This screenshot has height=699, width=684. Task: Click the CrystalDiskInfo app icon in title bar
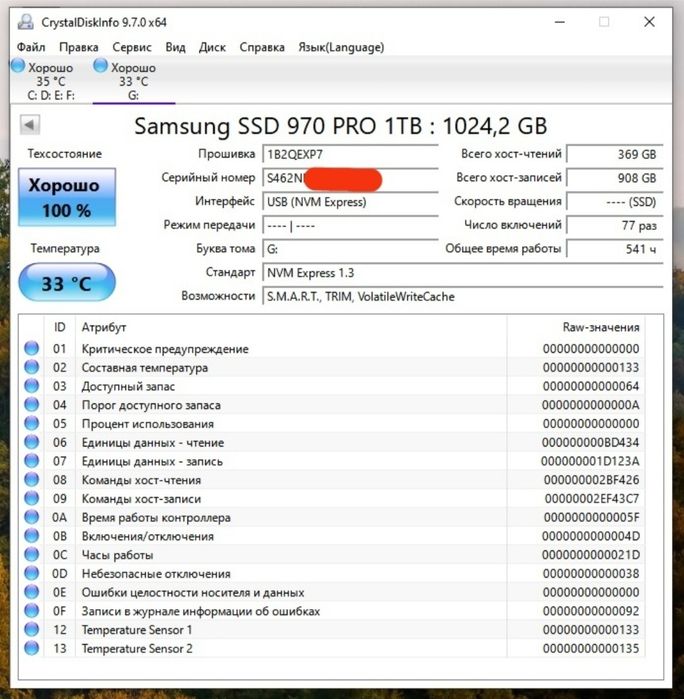[x=25, y=22]
